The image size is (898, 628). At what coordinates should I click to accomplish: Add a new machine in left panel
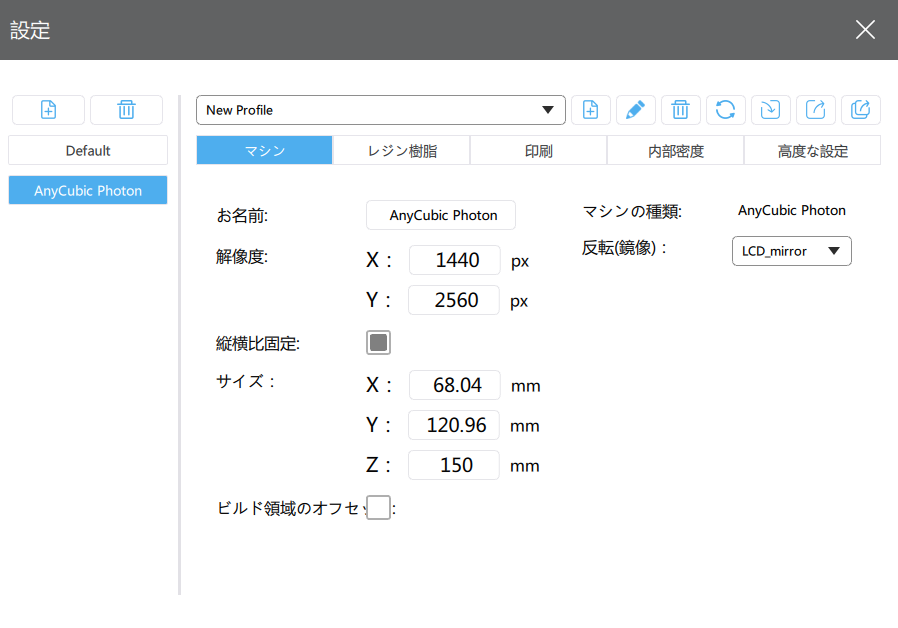[x=49, y=109]
